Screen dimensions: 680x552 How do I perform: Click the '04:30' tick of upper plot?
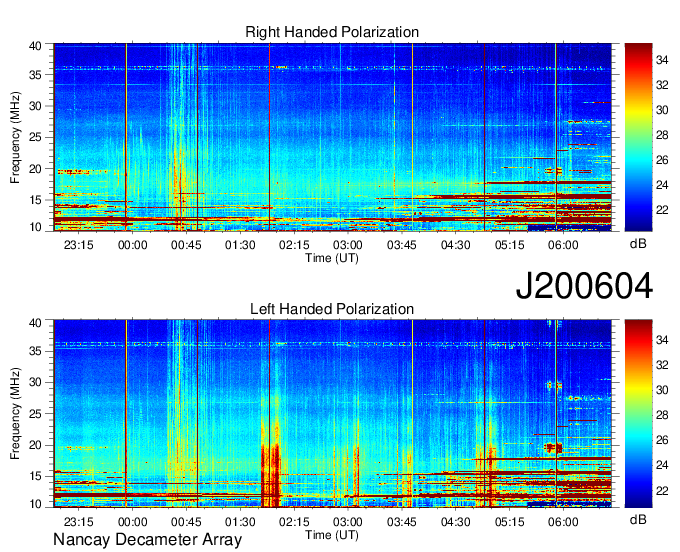pos(455,245)
